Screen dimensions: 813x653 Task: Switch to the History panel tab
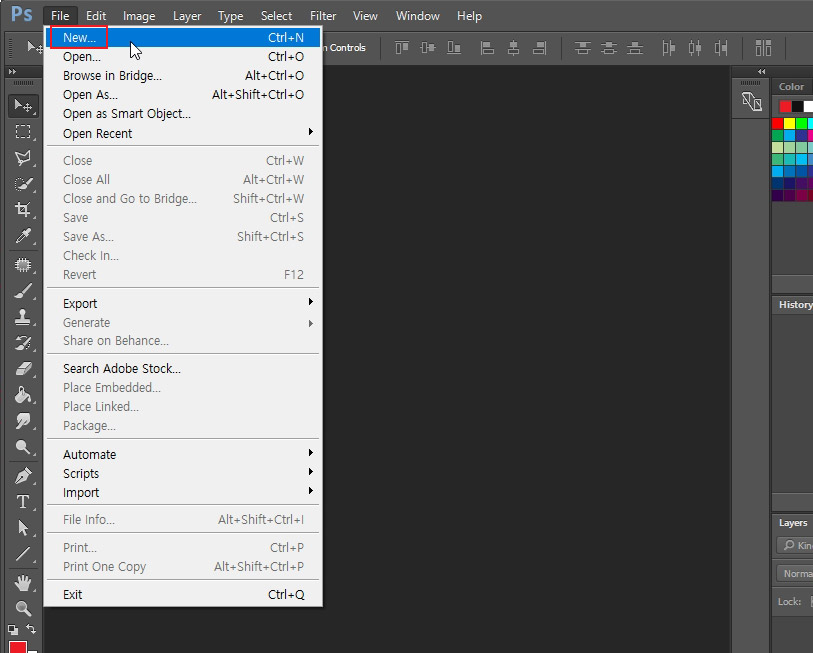[x=795, y=305]
